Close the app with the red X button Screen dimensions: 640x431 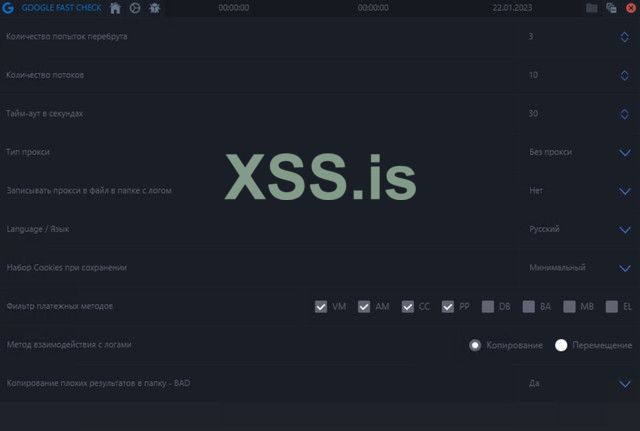[x=631, y=8]
